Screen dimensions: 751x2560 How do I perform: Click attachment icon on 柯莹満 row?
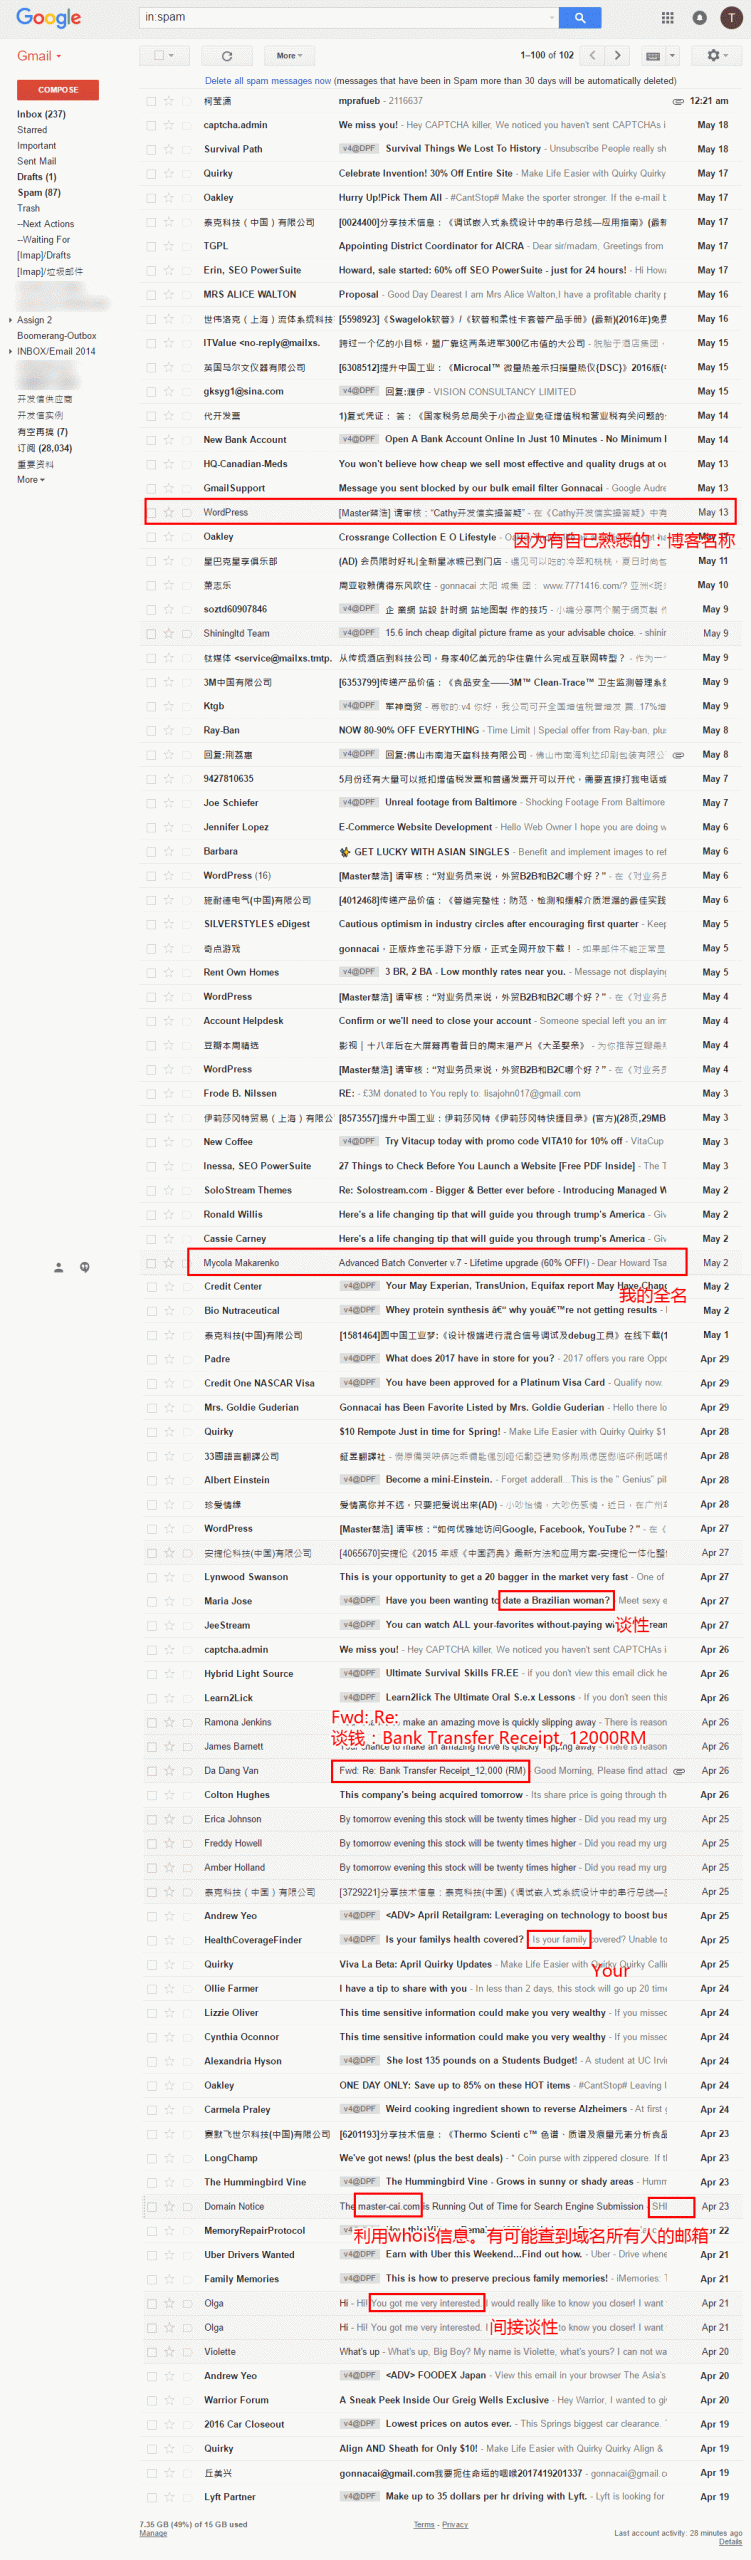678,101
